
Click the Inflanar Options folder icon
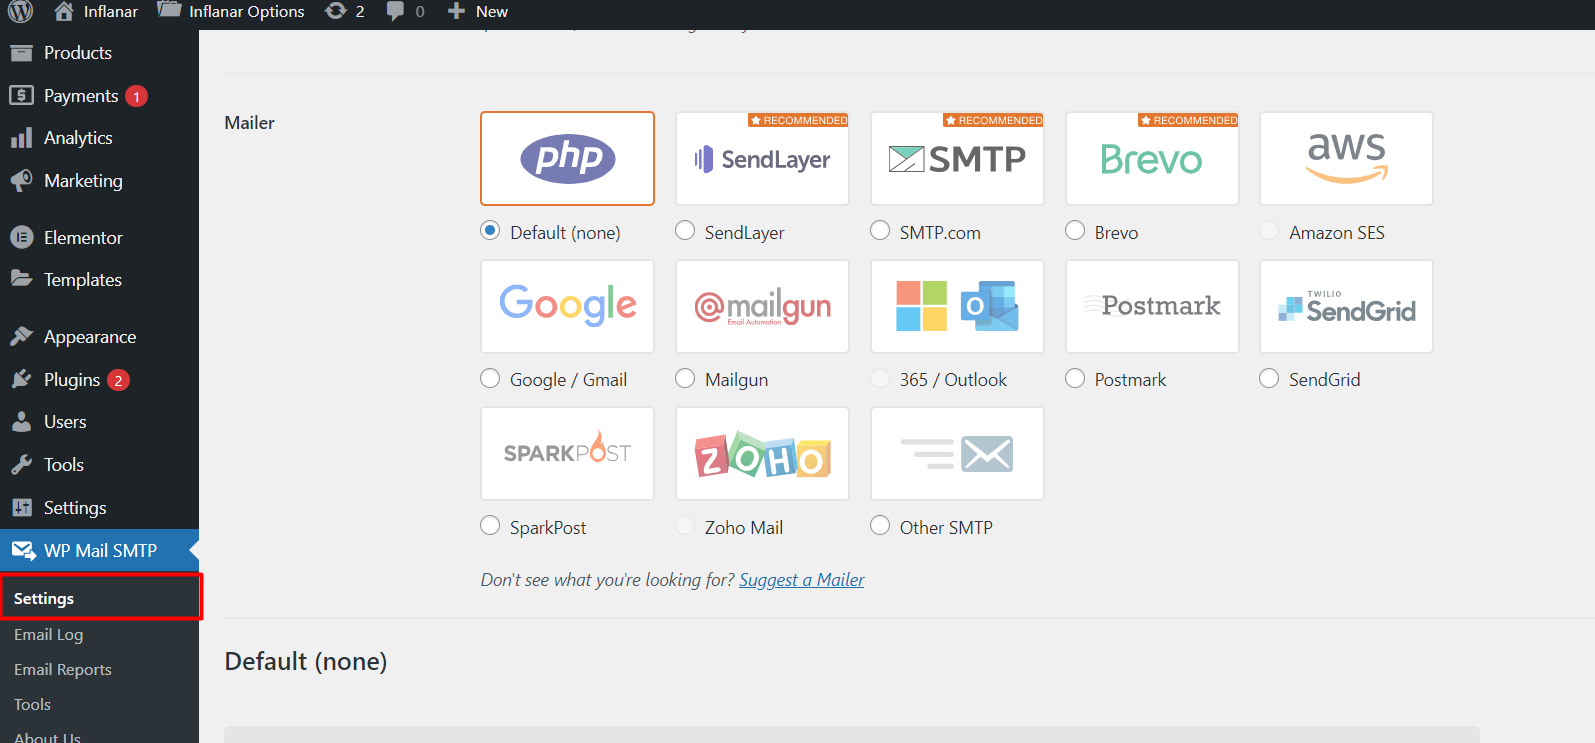pos(169,10)
